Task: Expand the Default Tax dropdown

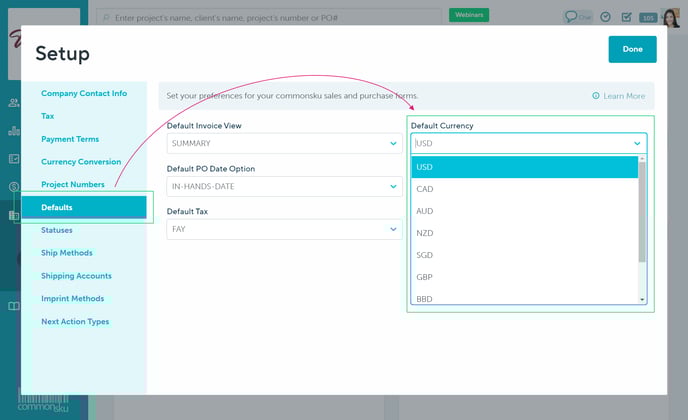Action: [x=393, y=230]
